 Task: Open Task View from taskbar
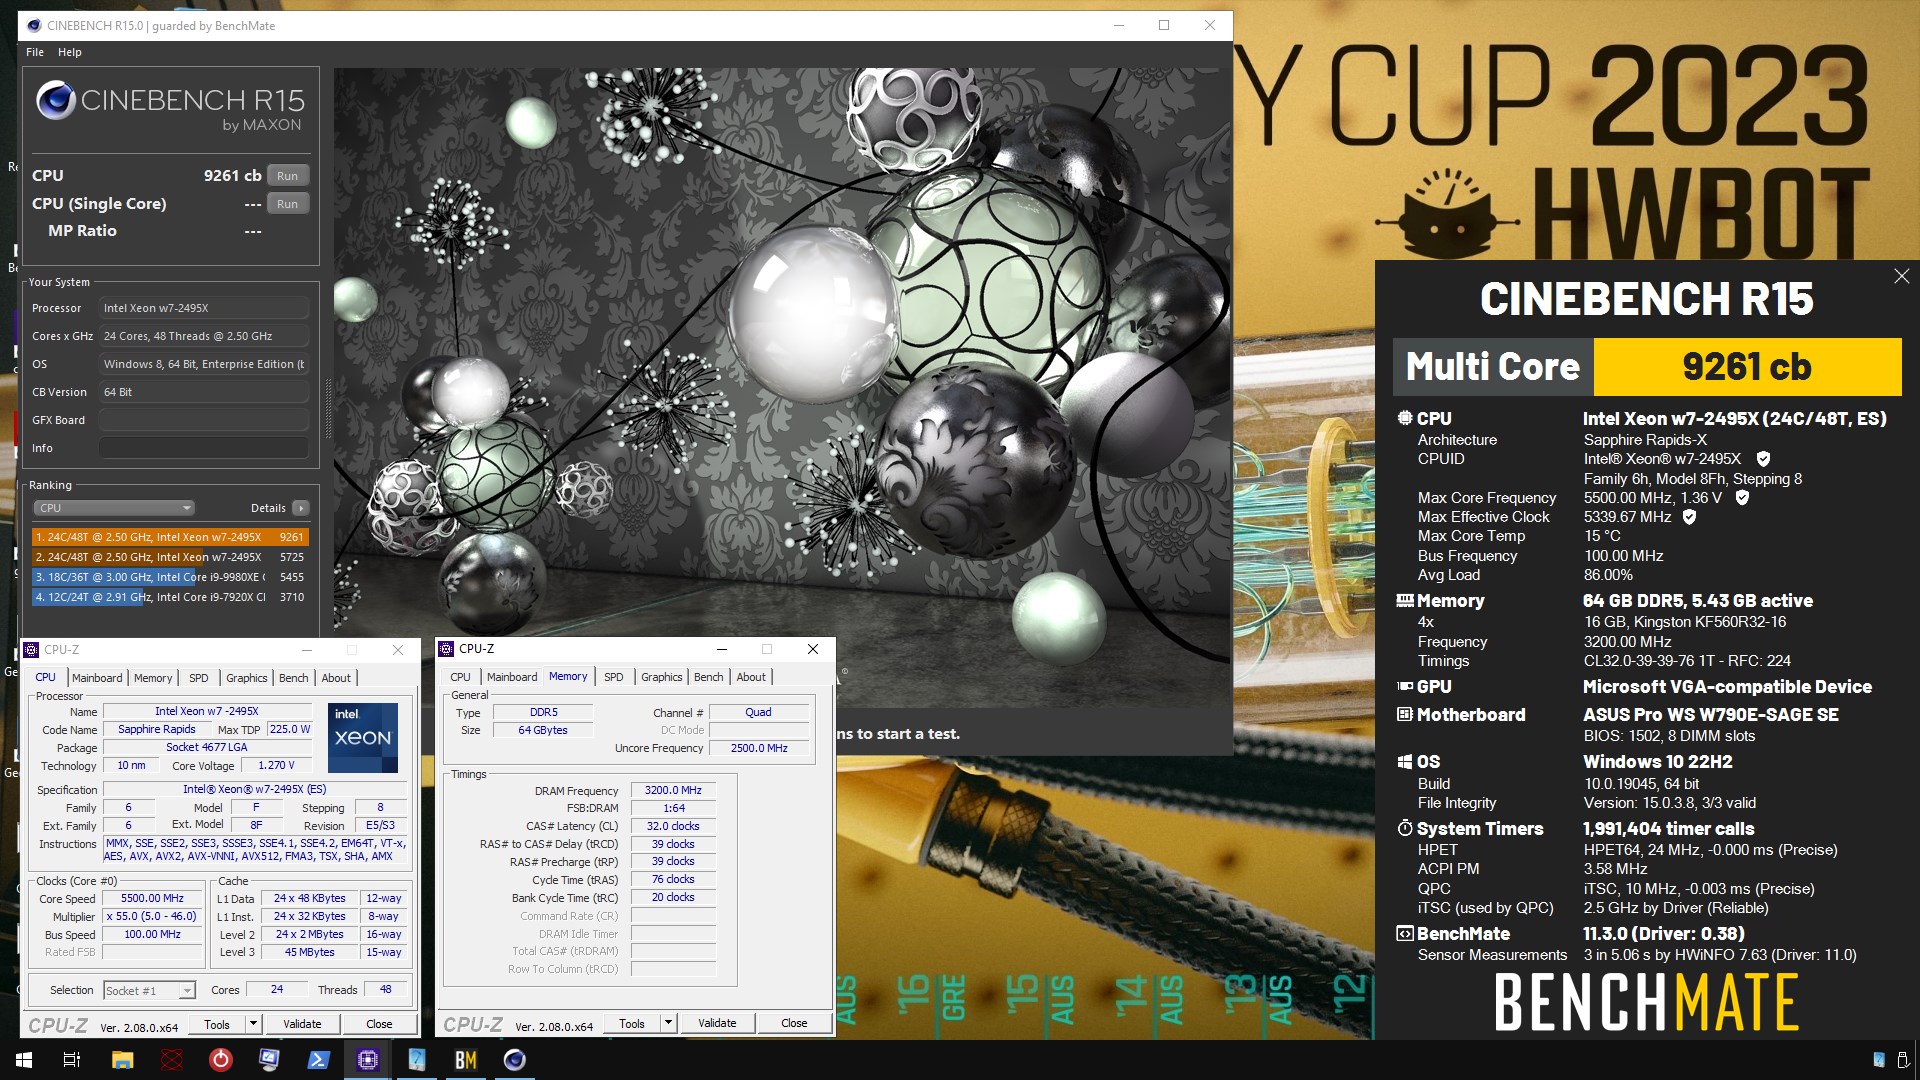click(72, 1060)
